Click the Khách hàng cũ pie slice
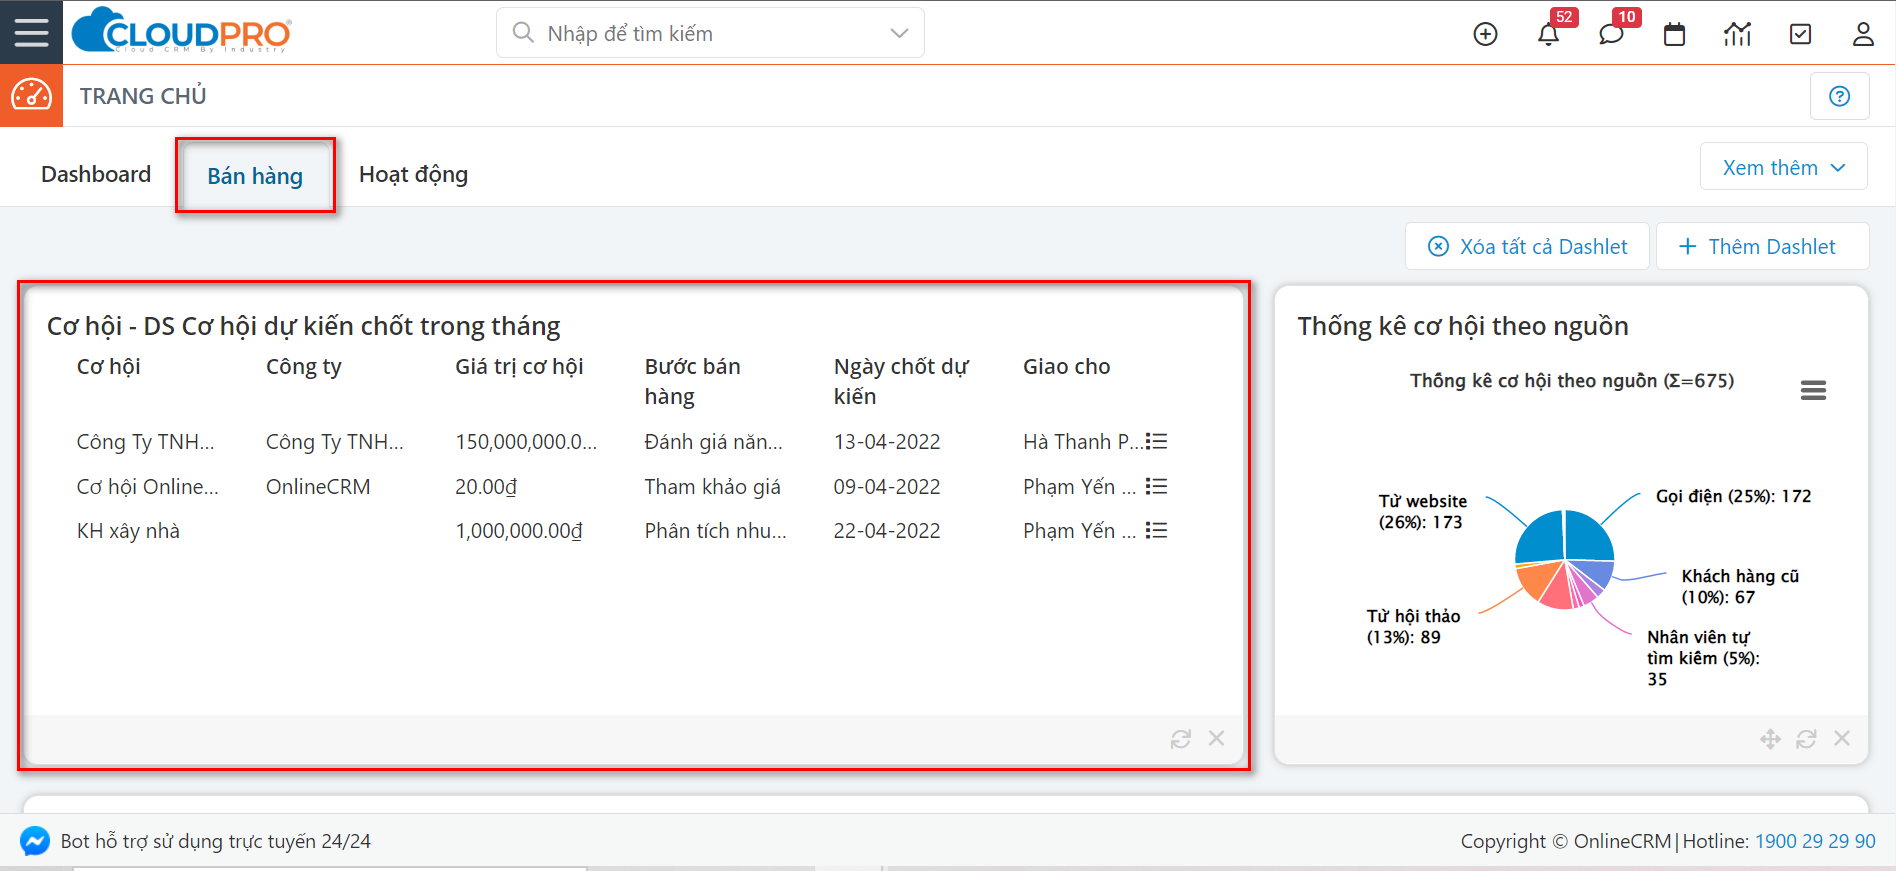 point(1596,573)
